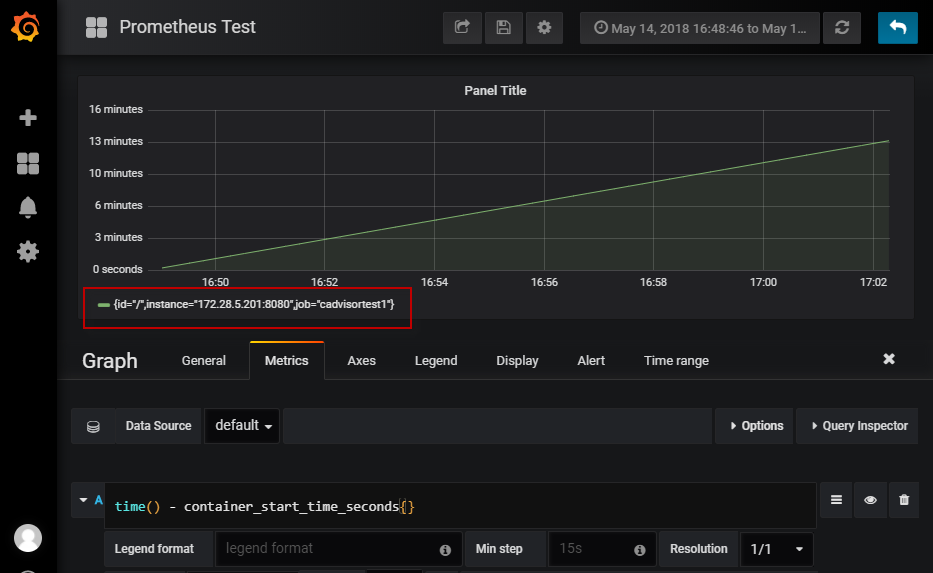Open the query A hamburger options menu
The image size is (933, 573).
[x=836, y=500]
